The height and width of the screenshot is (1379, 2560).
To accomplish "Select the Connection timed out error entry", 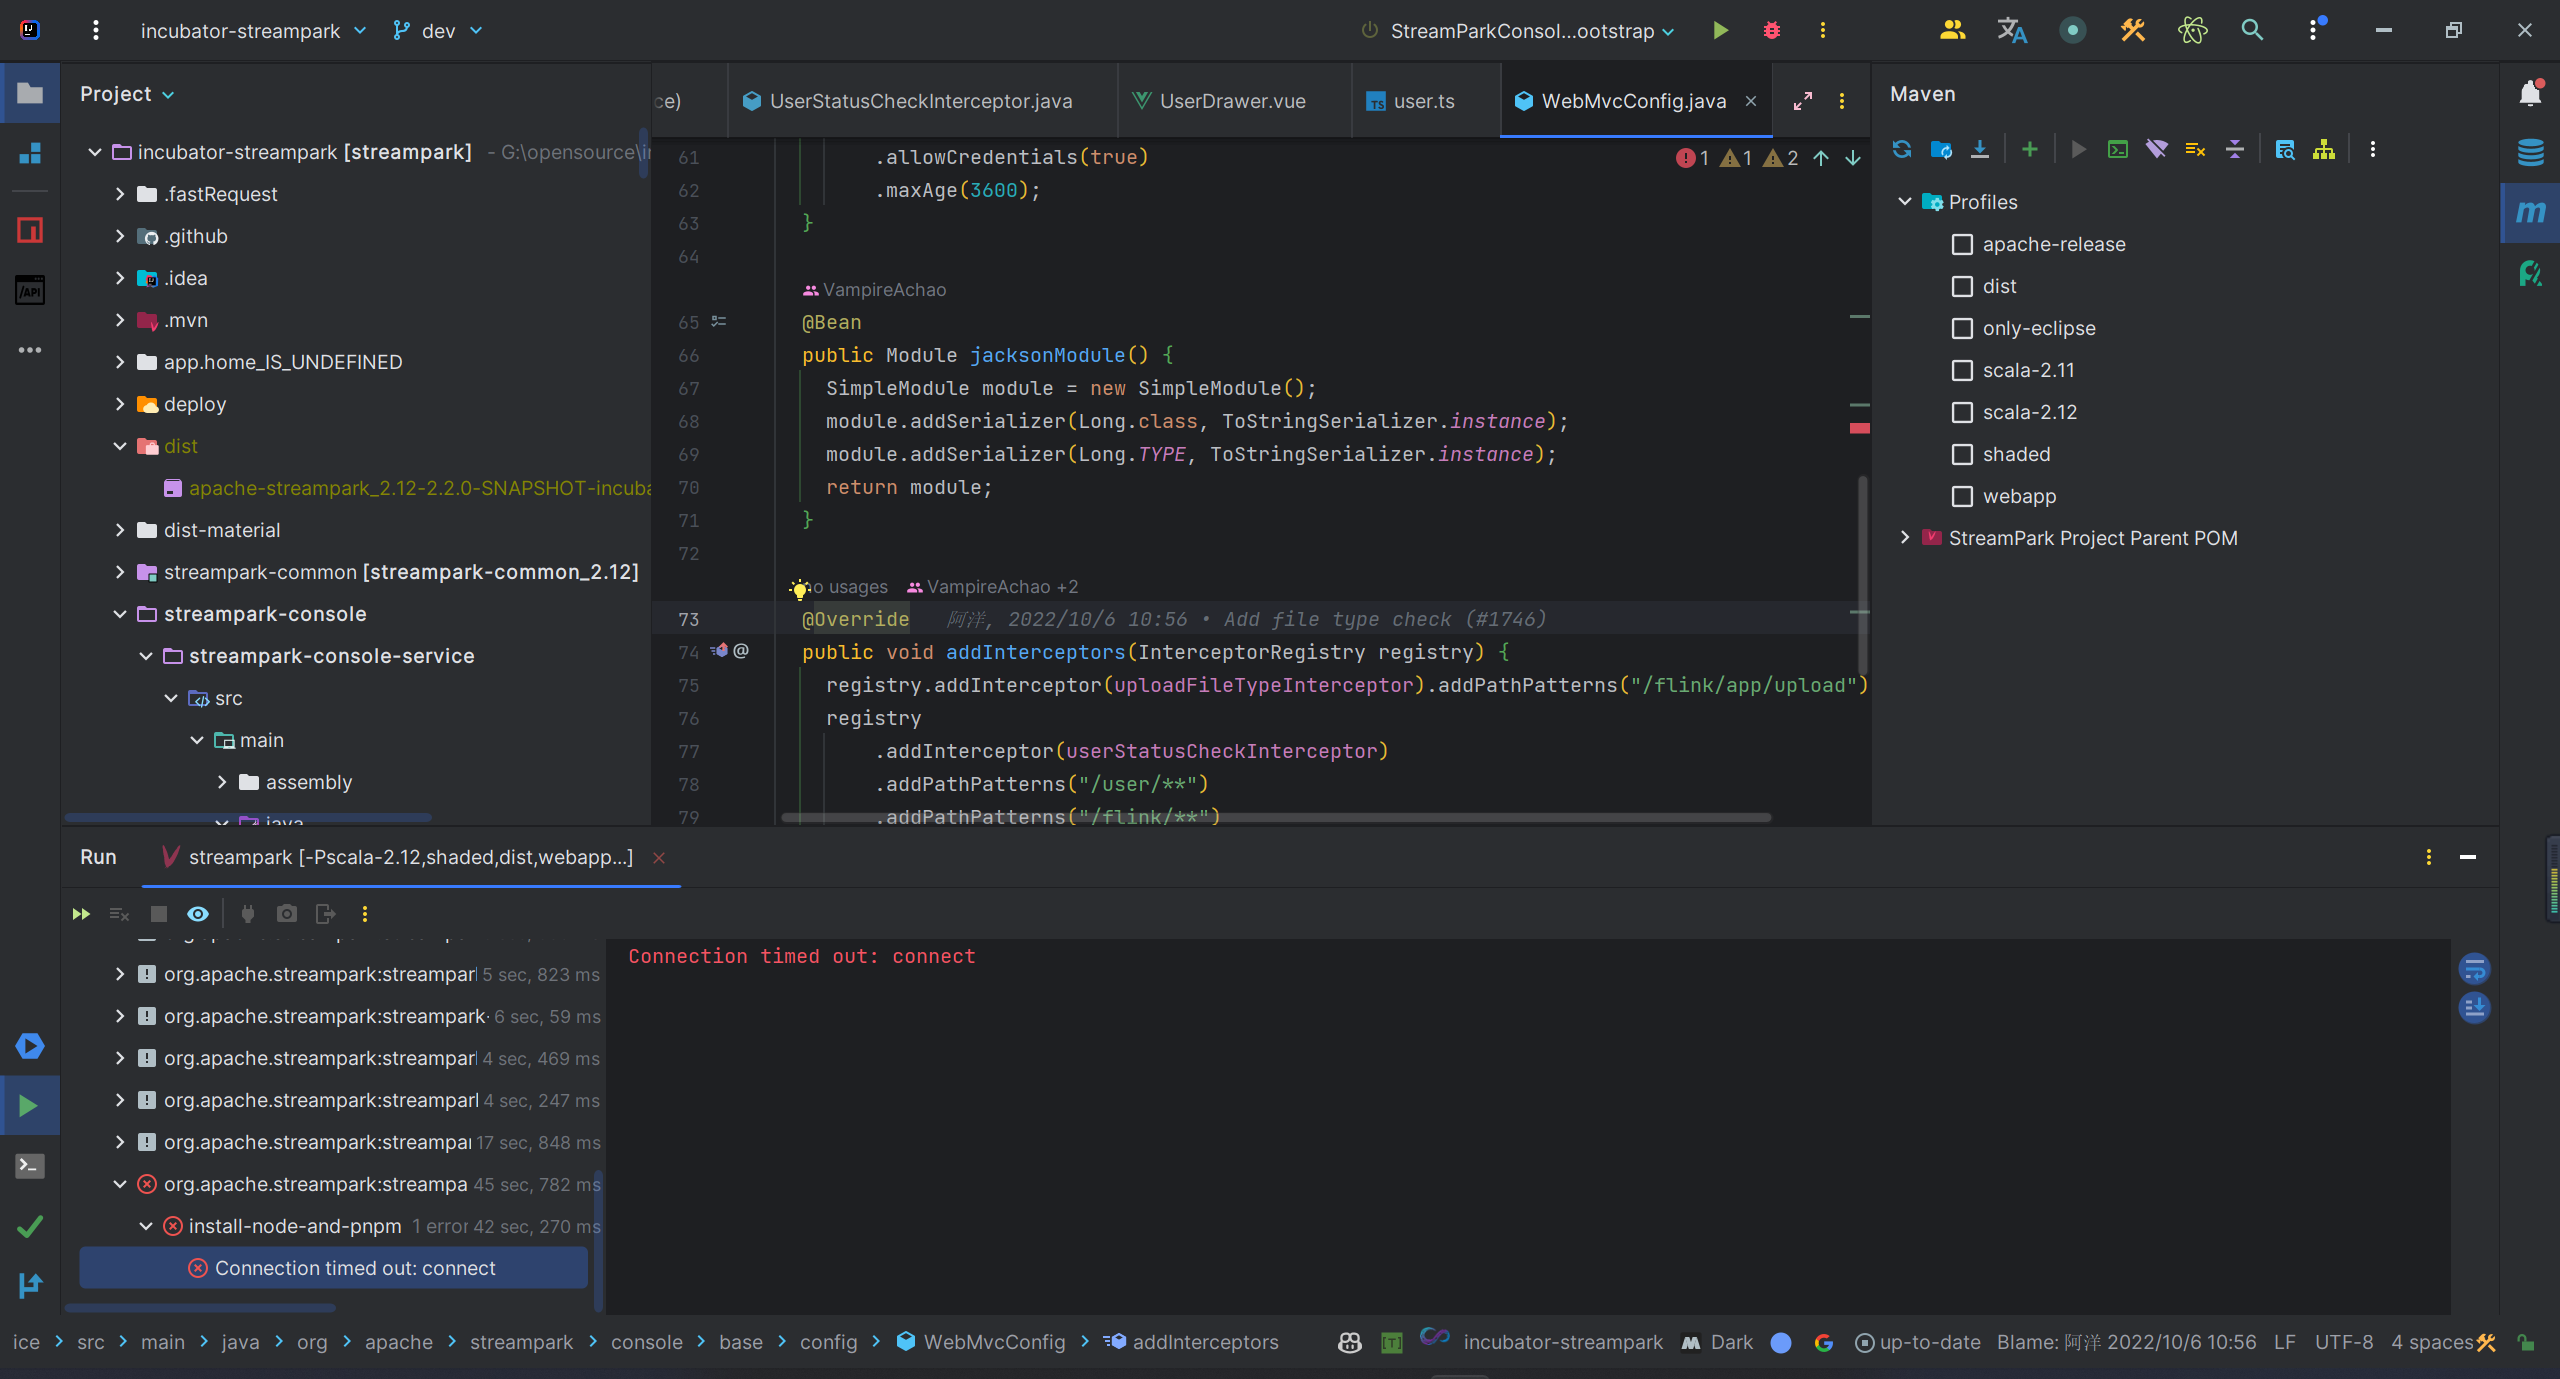I will 354,1268.
